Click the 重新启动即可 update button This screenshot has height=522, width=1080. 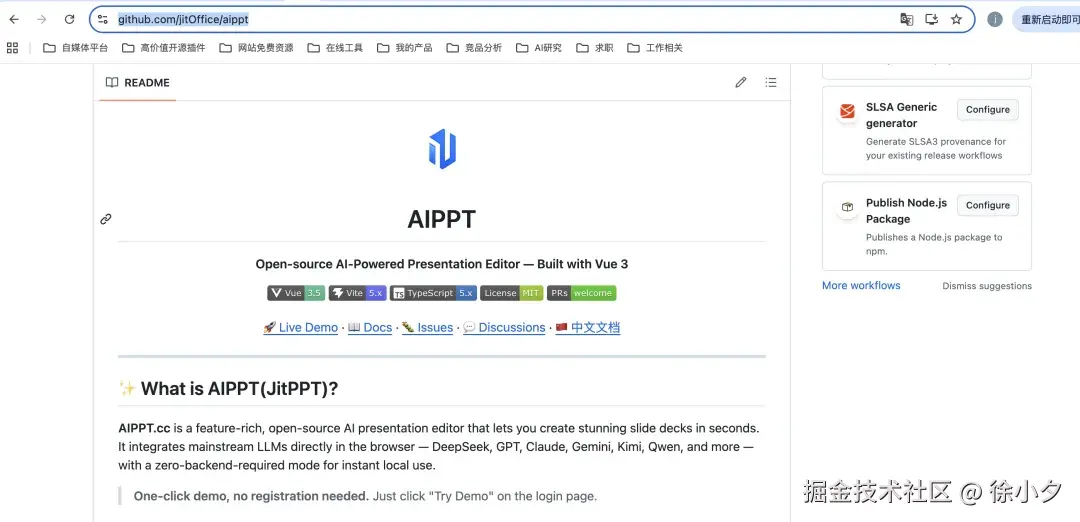click(x=1047, y=19)
